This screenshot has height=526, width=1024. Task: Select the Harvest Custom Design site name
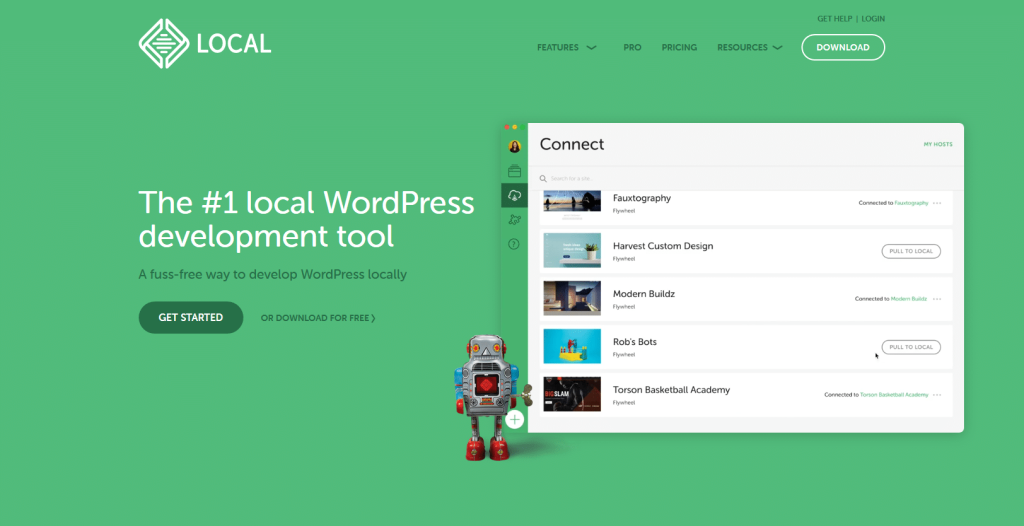coord(663,246)
